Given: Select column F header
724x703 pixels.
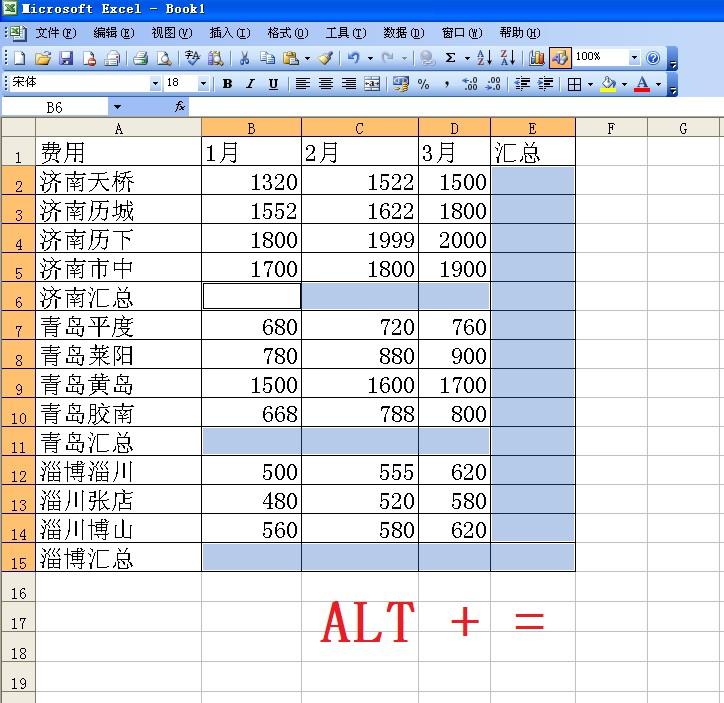Looking at the screenshot, I should pyautogui.click(x=611, y=128).
